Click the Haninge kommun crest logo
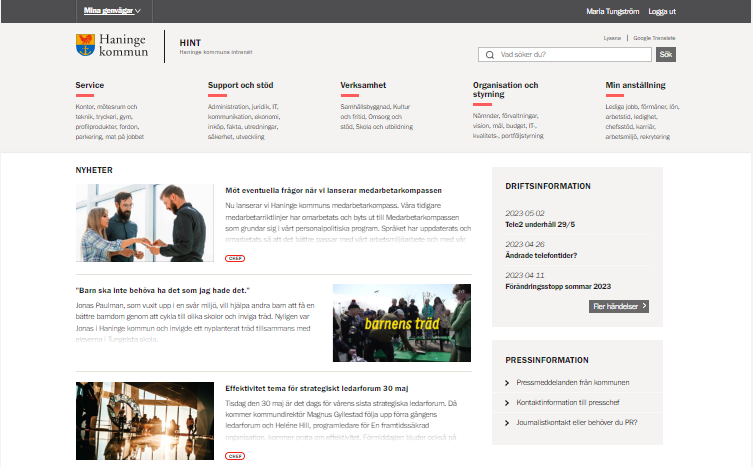 click(x=85, y=46)
